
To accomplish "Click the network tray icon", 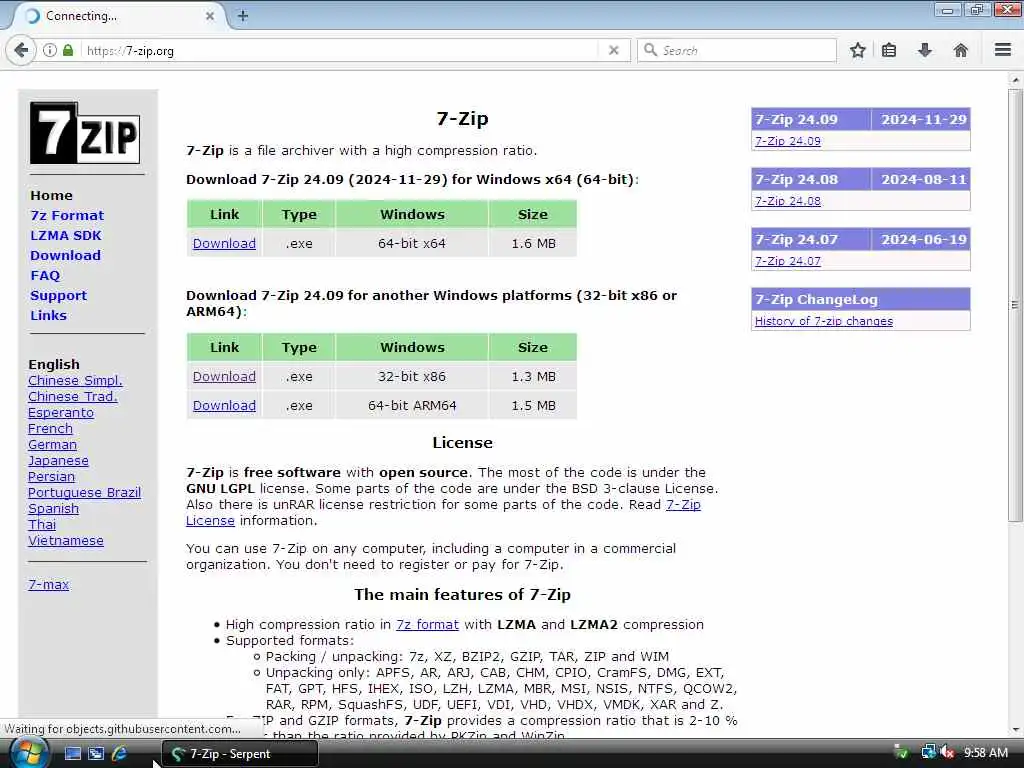I will [928, 753].
